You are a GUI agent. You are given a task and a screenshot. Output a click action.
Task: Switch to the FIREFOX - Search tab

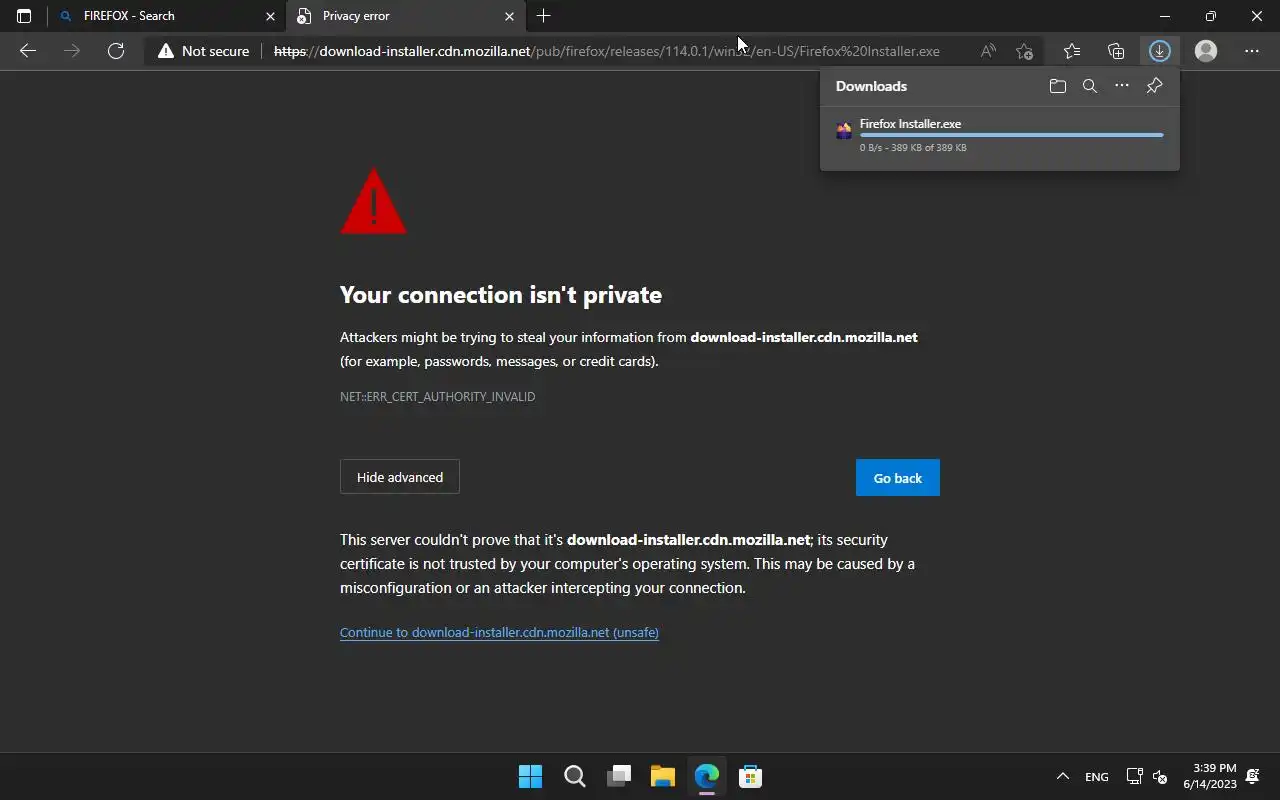click(x=166, y=16)
